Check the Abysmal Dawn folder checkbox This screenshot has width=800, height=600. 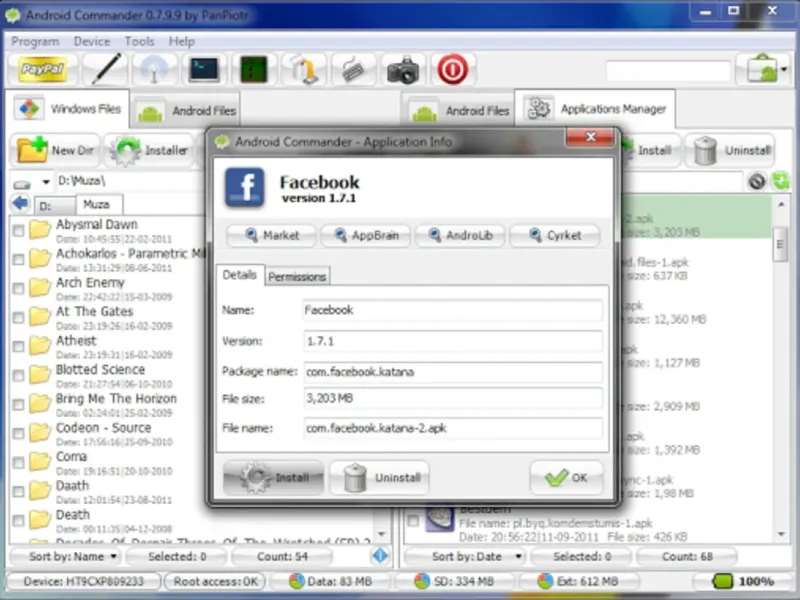(x=18, y=231)
